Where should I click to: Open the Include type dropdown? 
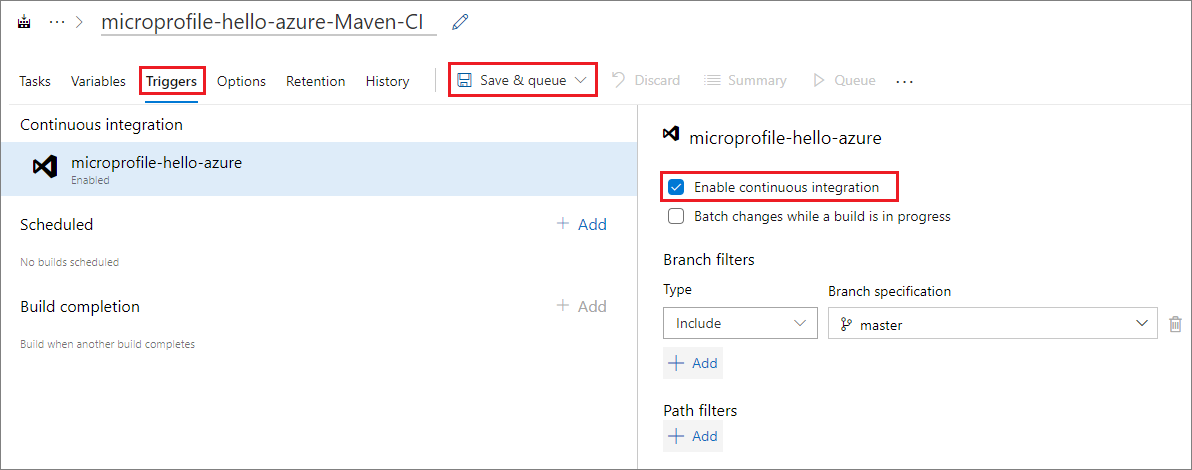pos(740,323)
